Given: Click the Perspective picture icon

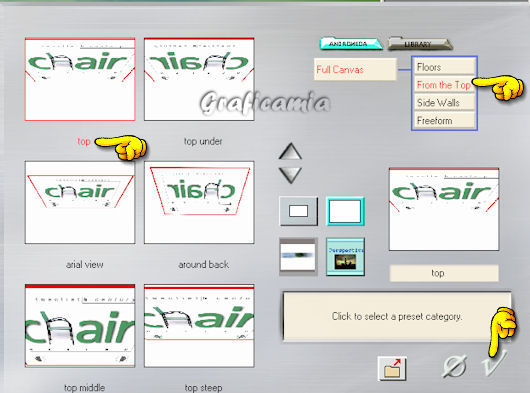Looking at the screenshot, I should tap(345, 257).
